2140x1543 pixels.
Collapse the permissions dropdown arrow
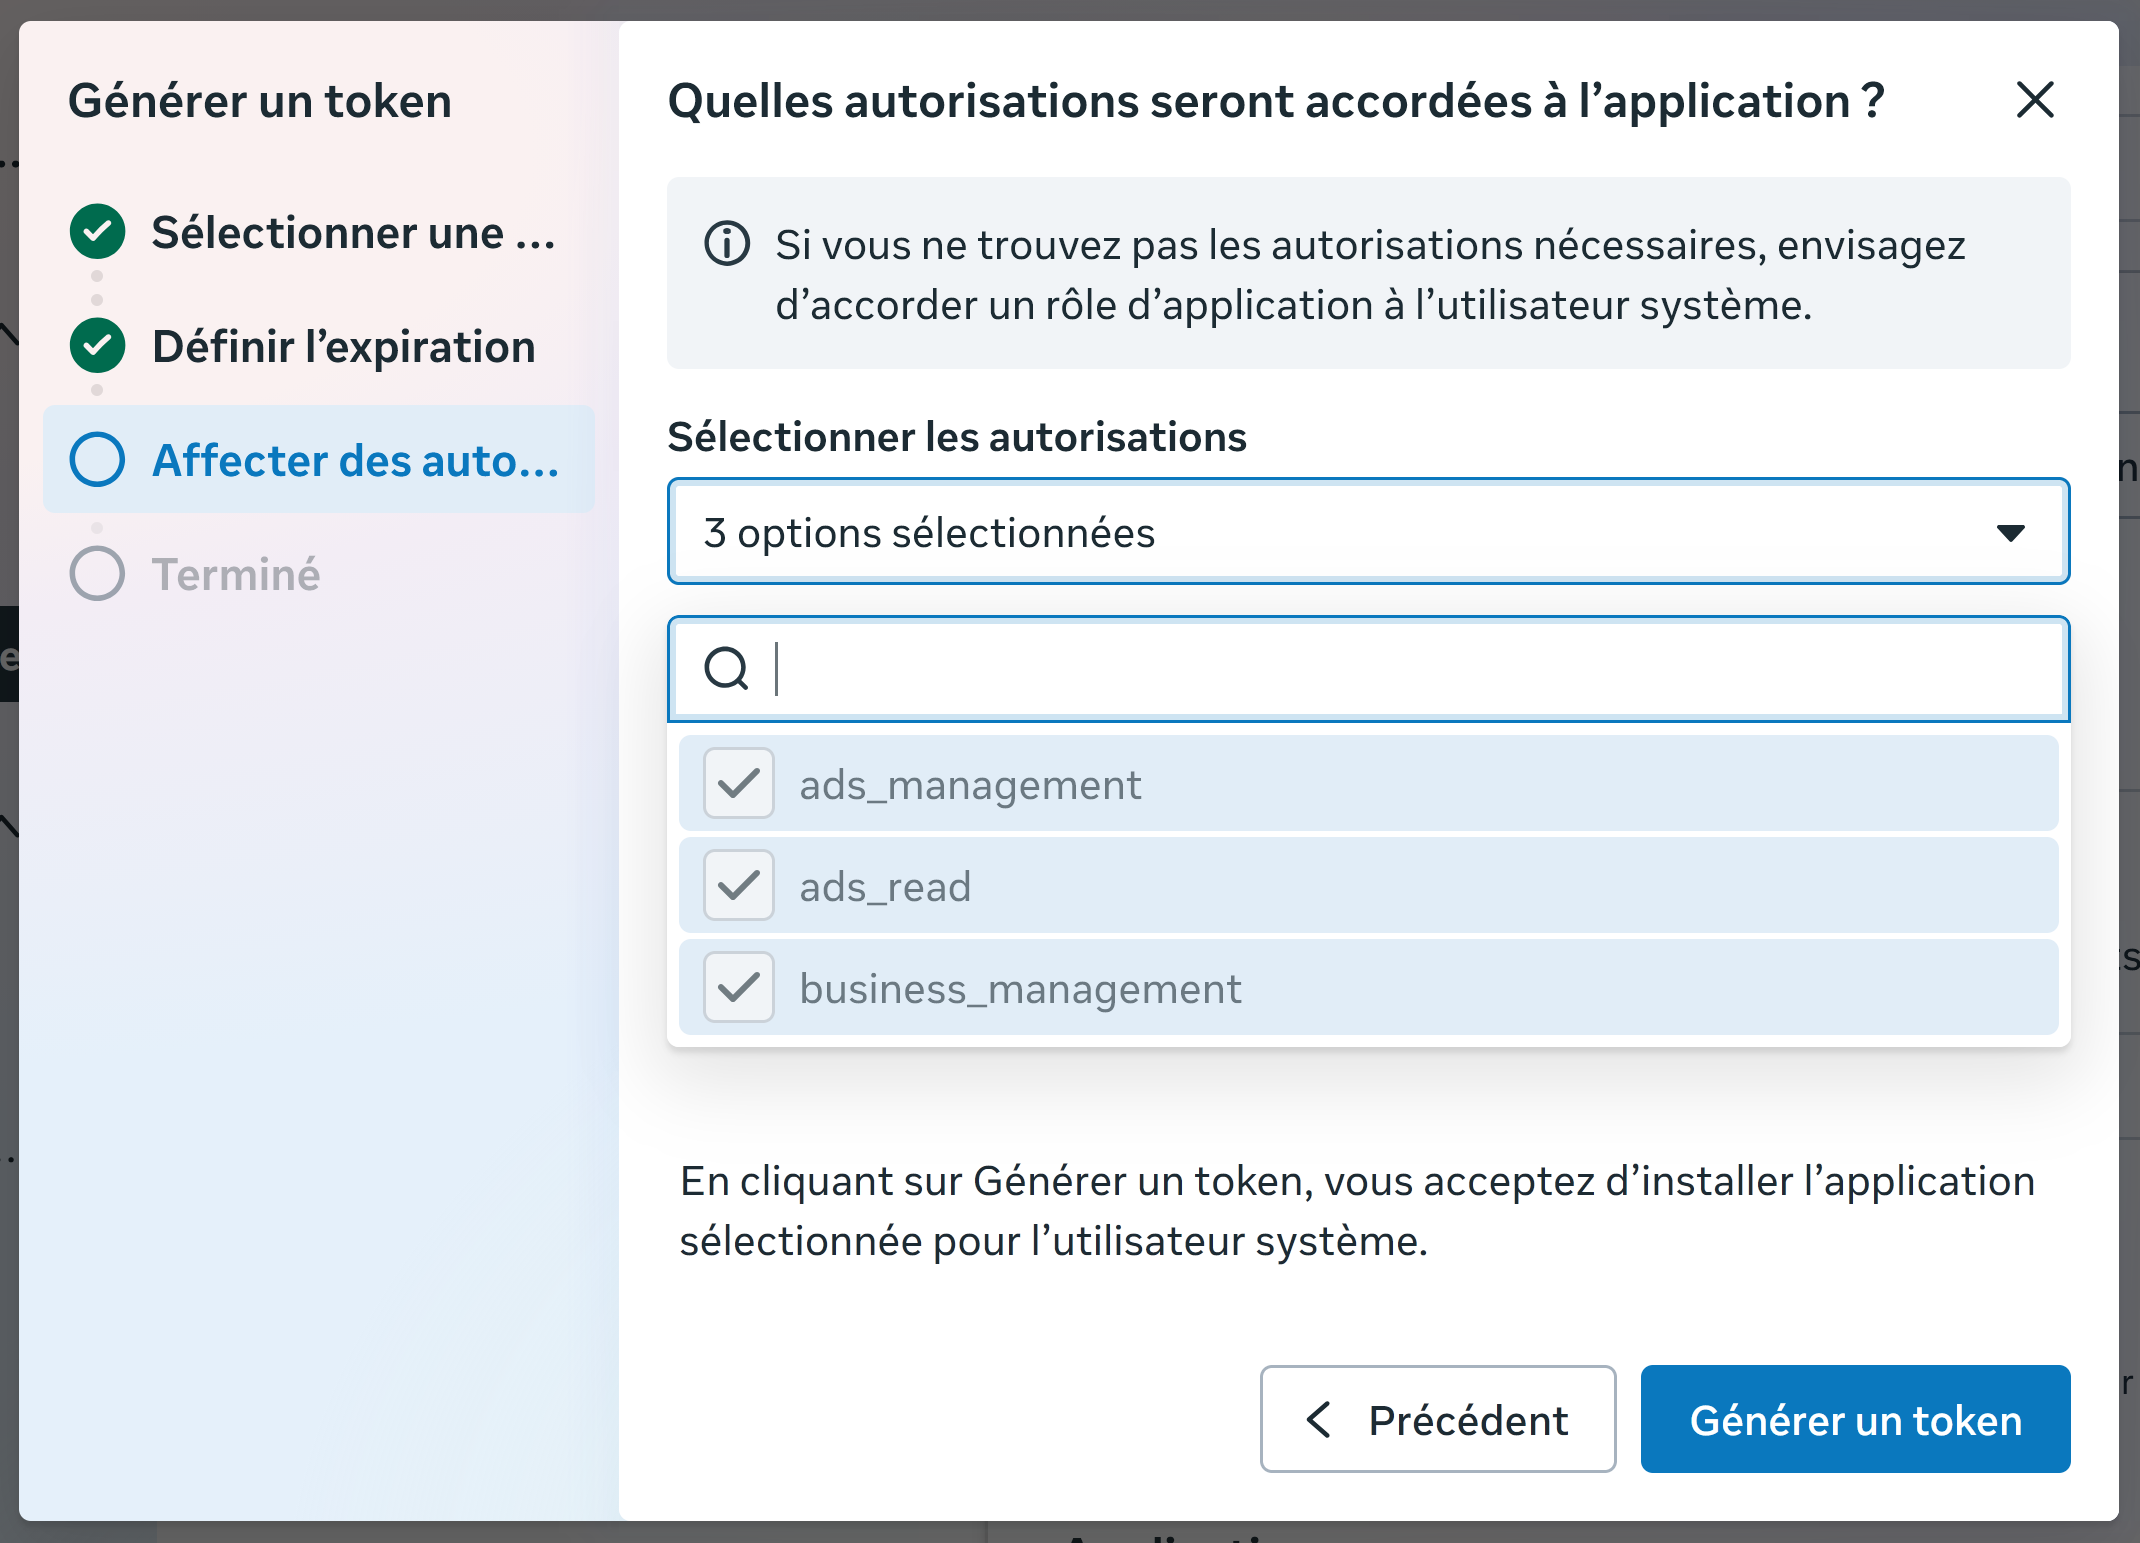point(2011,532)
